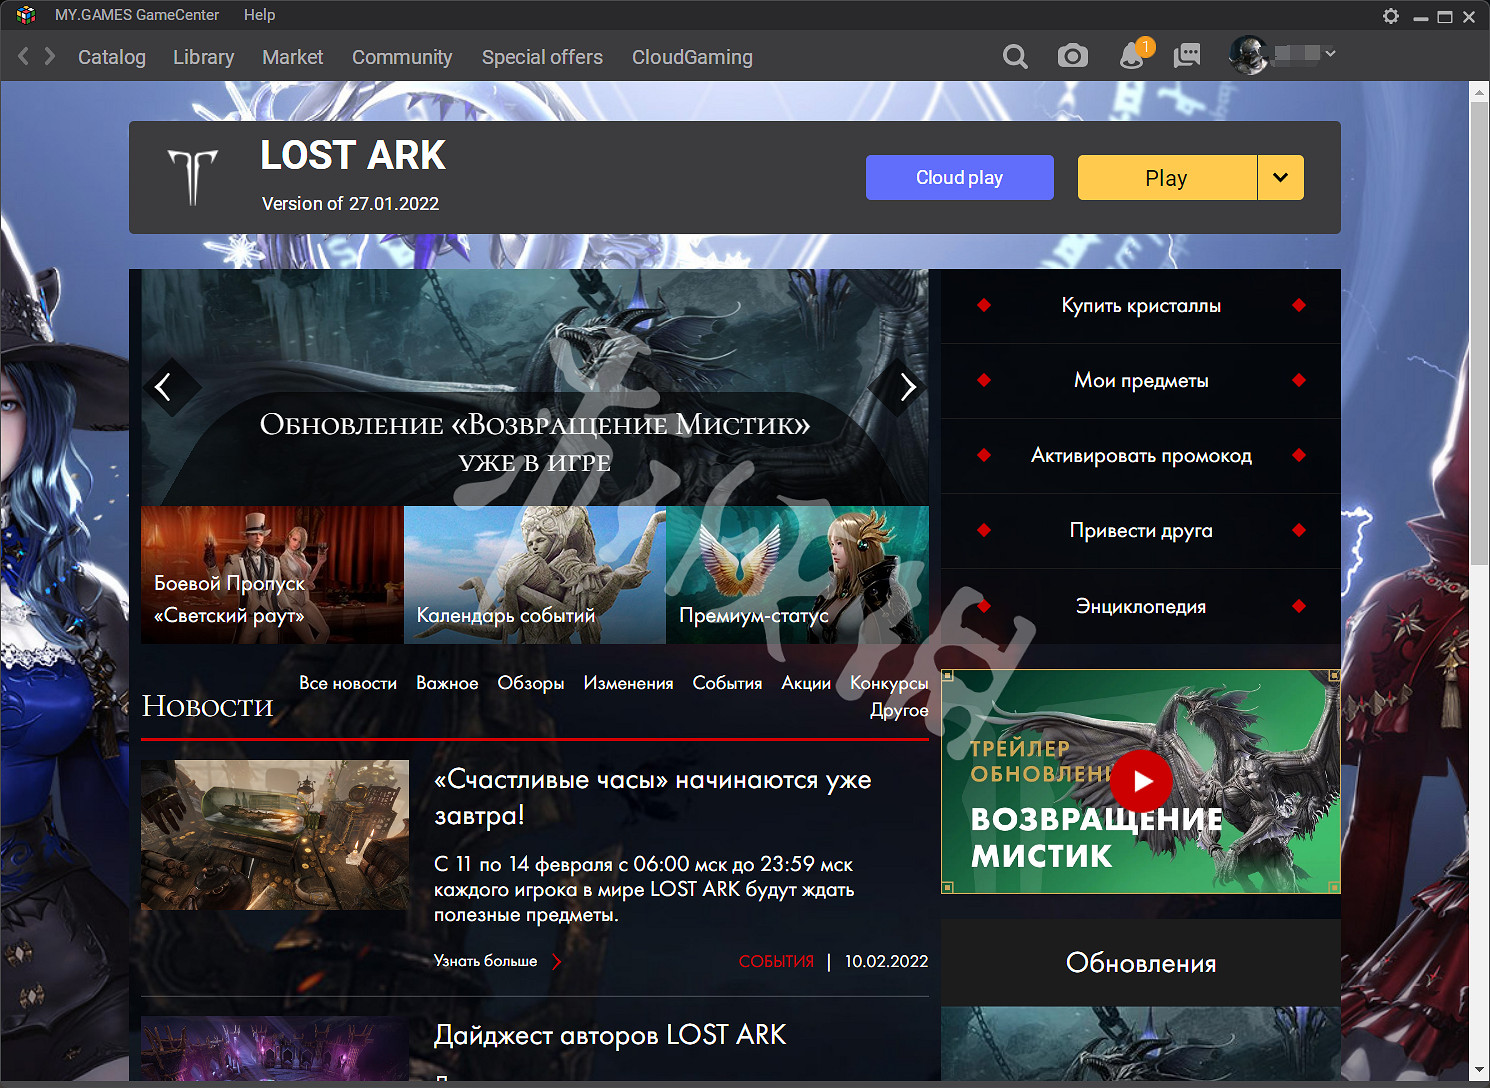Click the screenshot camera icon

pos(1072,57)
